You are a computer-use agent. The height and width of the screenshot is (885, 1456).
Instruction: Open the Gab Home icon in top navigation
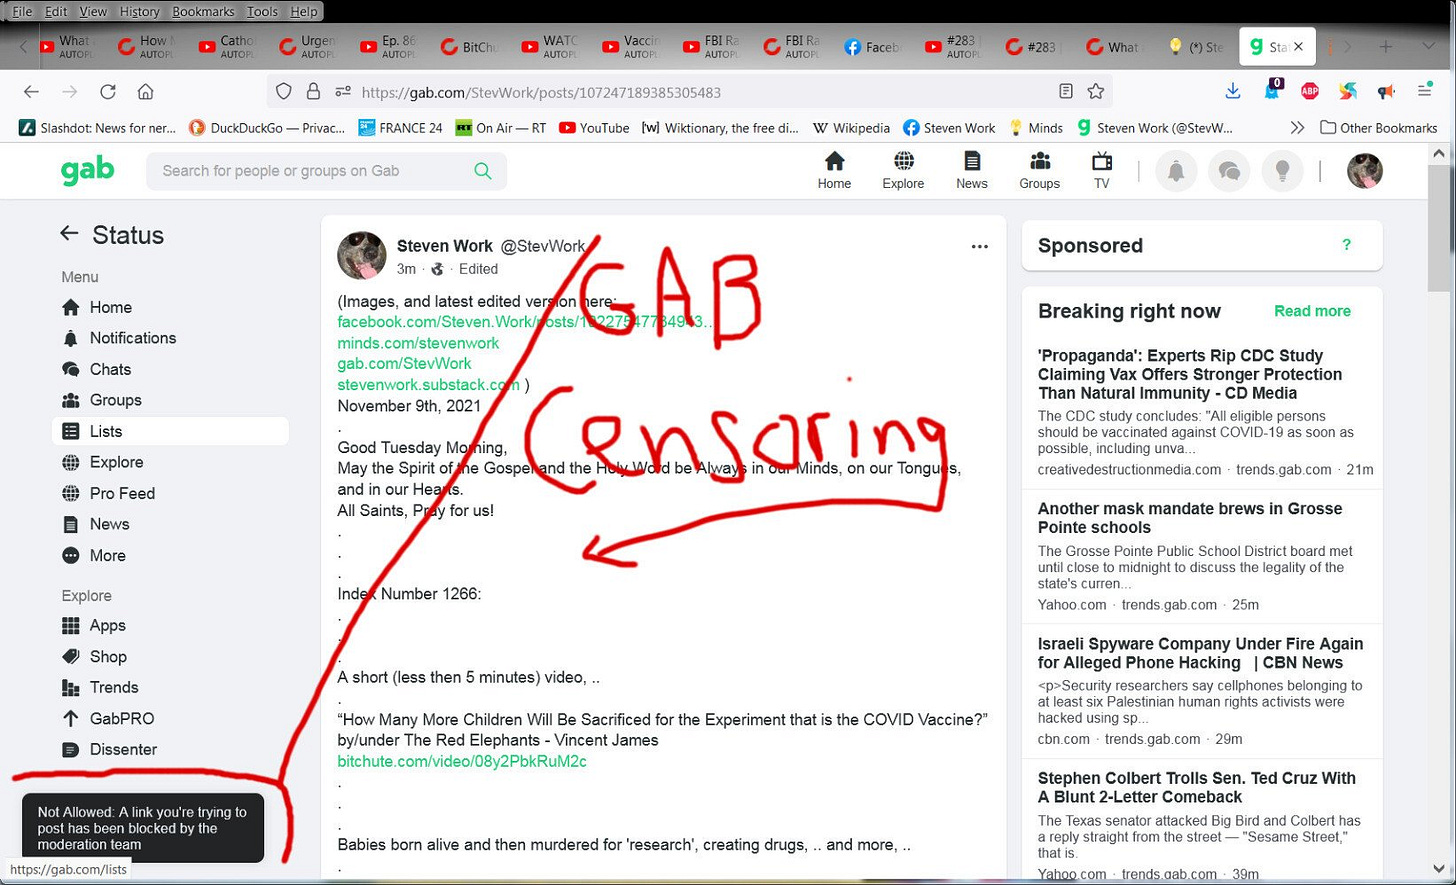pos(834,170)
